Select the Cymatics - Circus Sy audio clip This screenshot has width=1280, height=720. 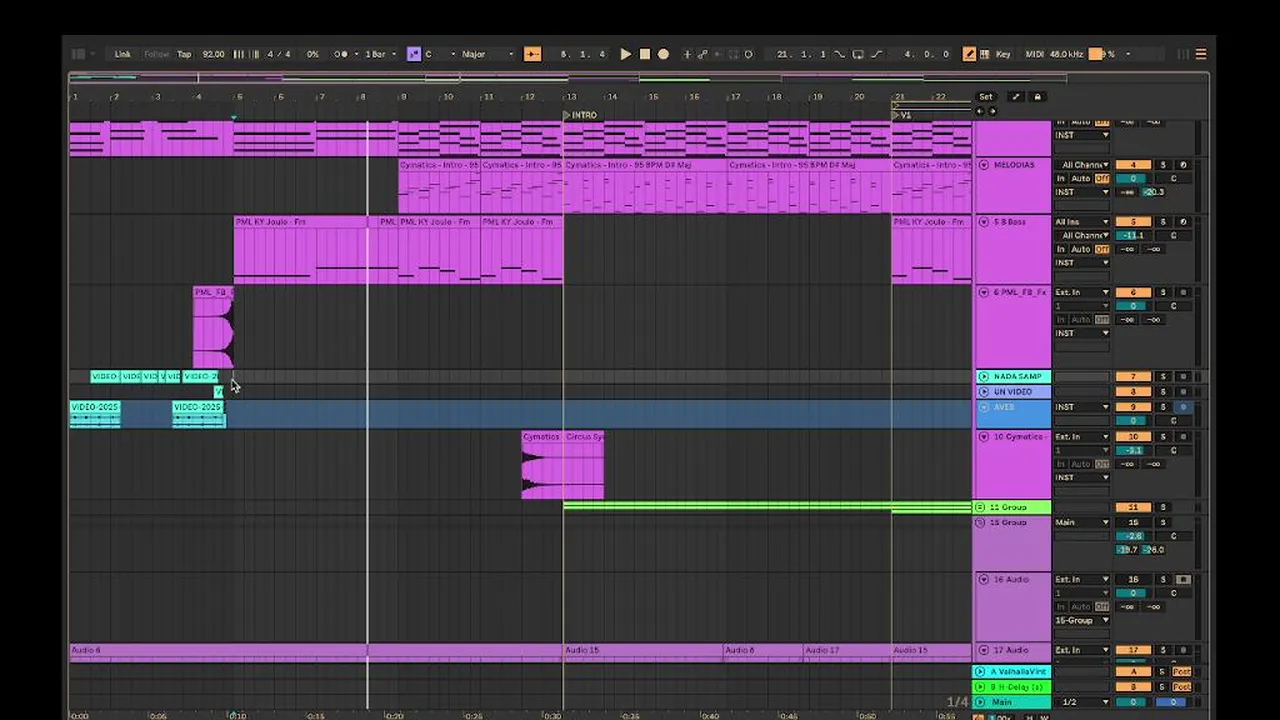[563, 465]
